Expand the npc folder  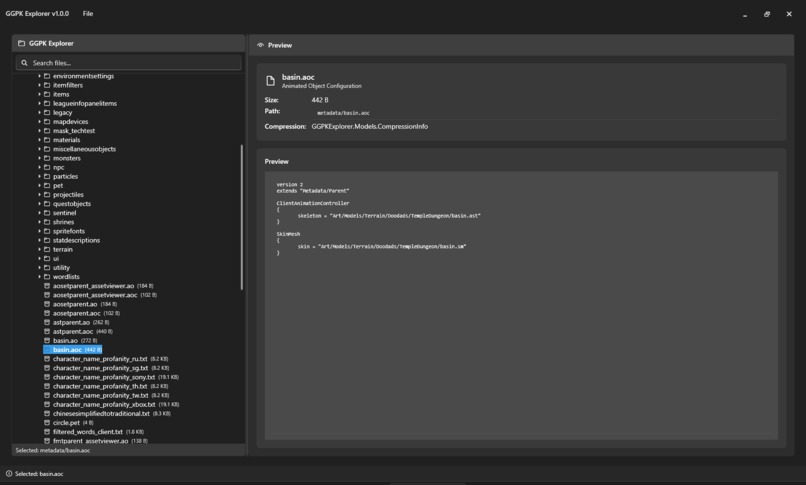point(39,167)
